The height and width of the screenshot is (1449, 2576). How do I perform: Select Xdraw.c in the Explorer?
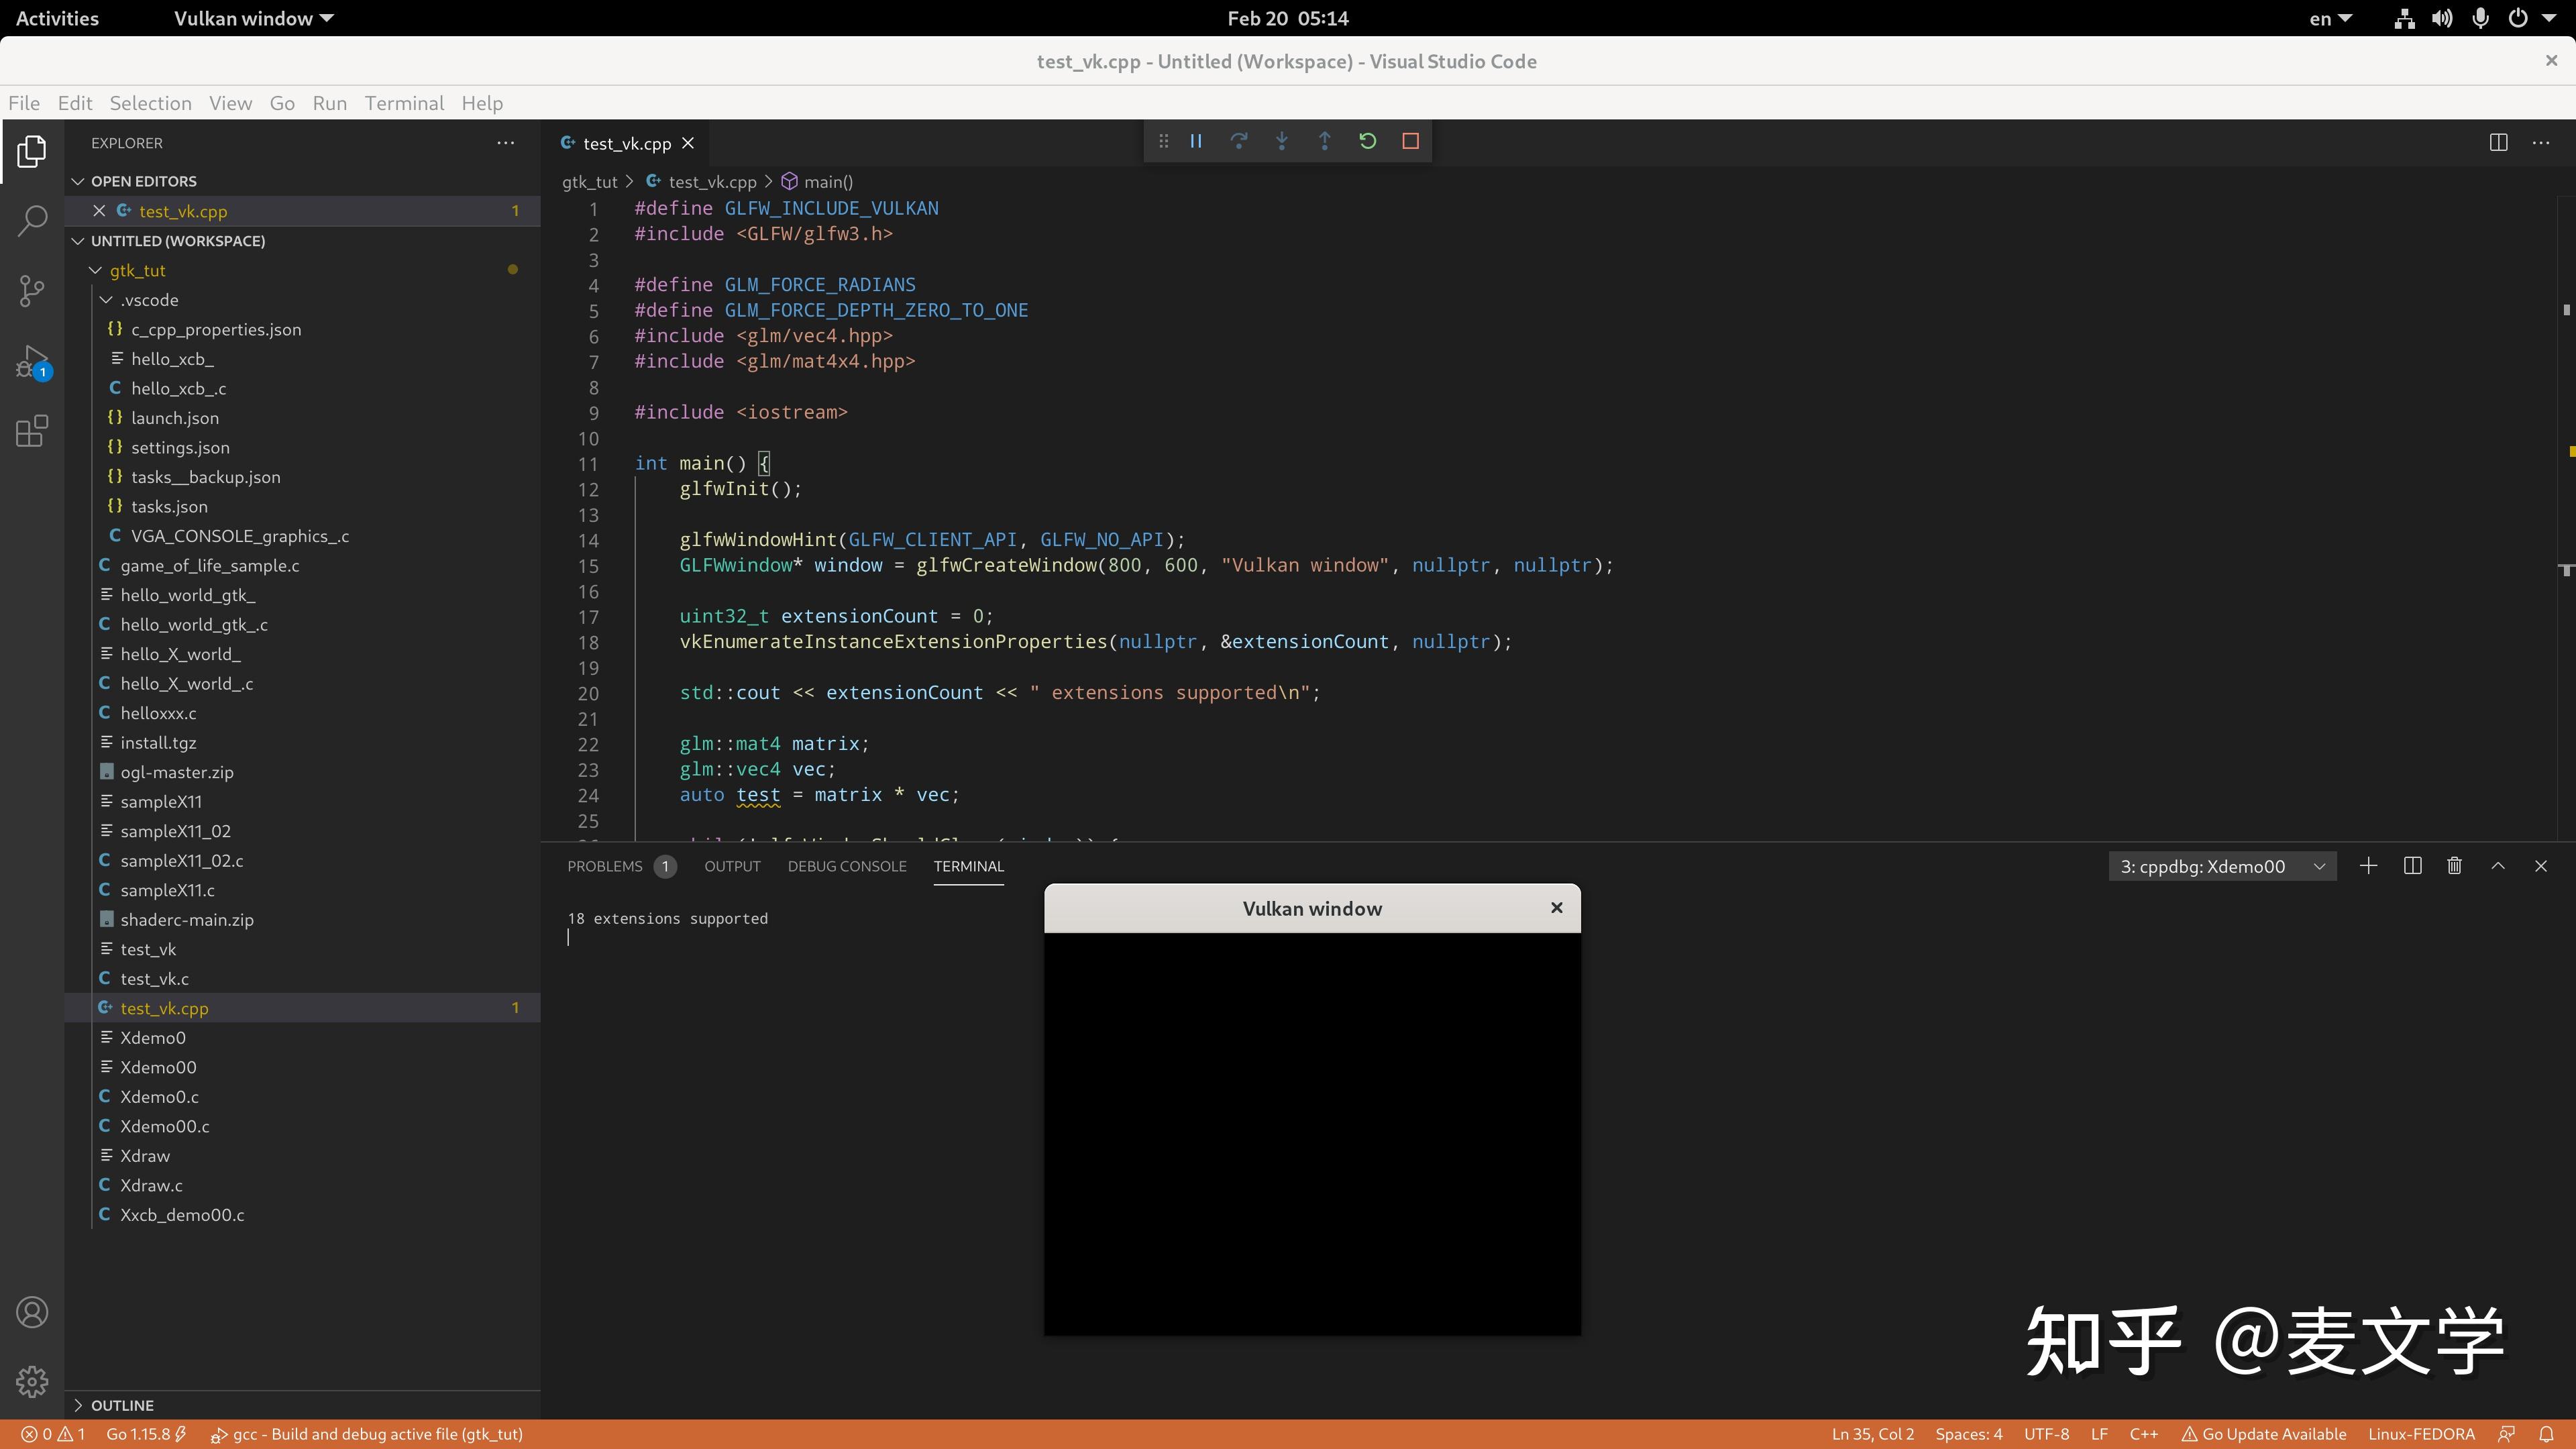click(152, 1185)
